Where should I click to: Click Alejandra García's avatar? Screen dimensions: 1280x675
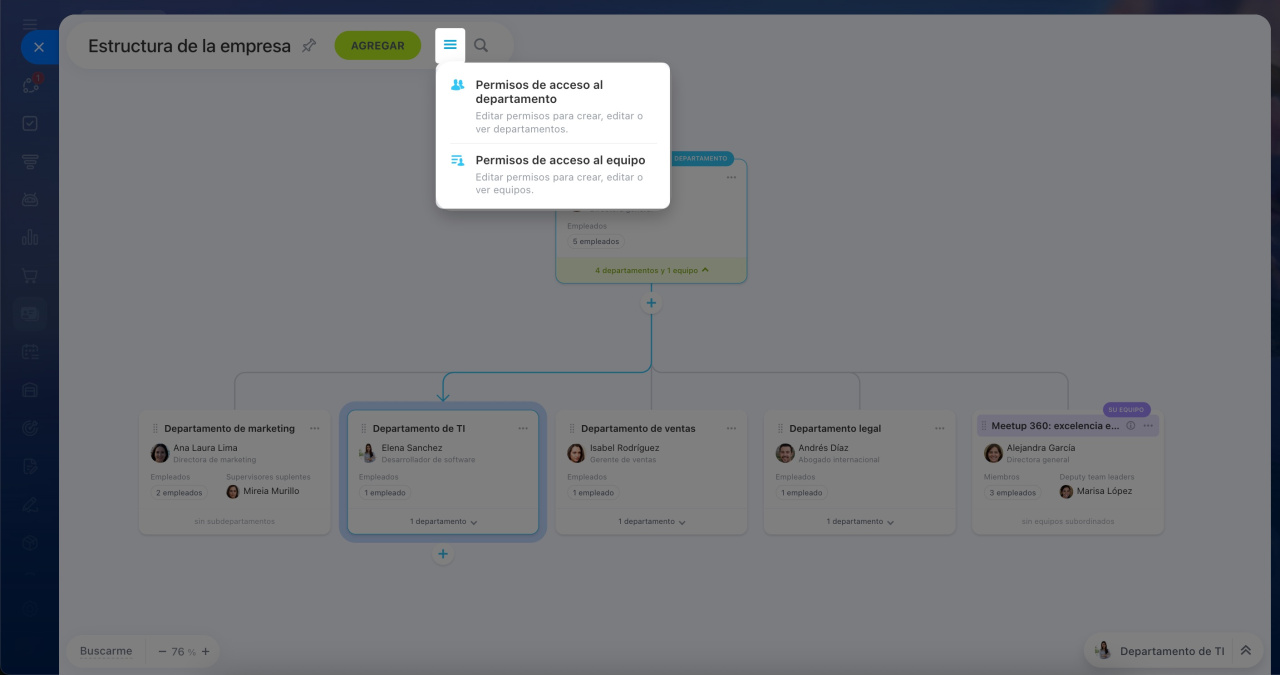pyautogui.click(x=993, y=453)
